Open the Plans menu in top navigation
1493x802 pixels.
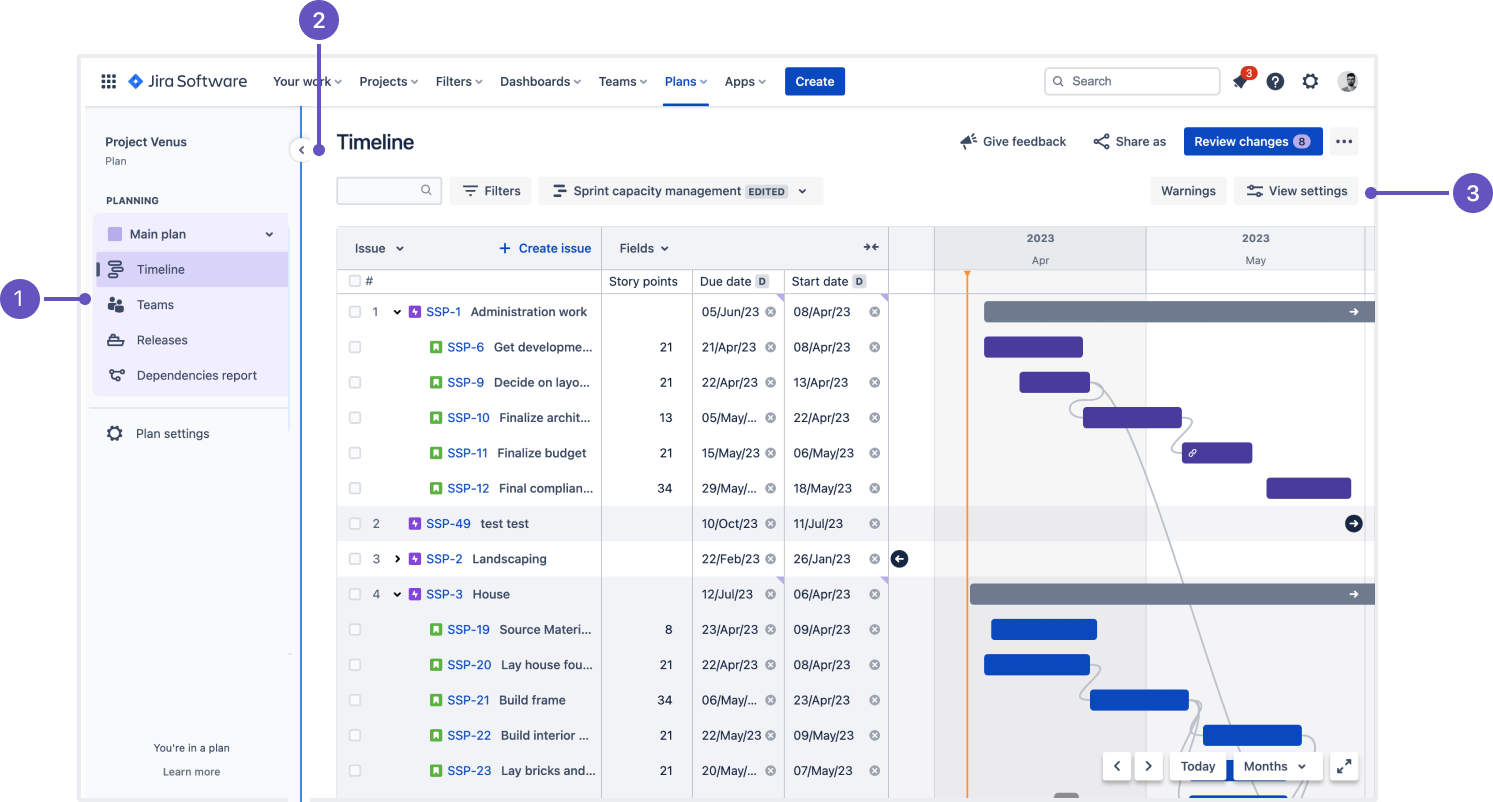pyautogui.click(x=685, y=81)
